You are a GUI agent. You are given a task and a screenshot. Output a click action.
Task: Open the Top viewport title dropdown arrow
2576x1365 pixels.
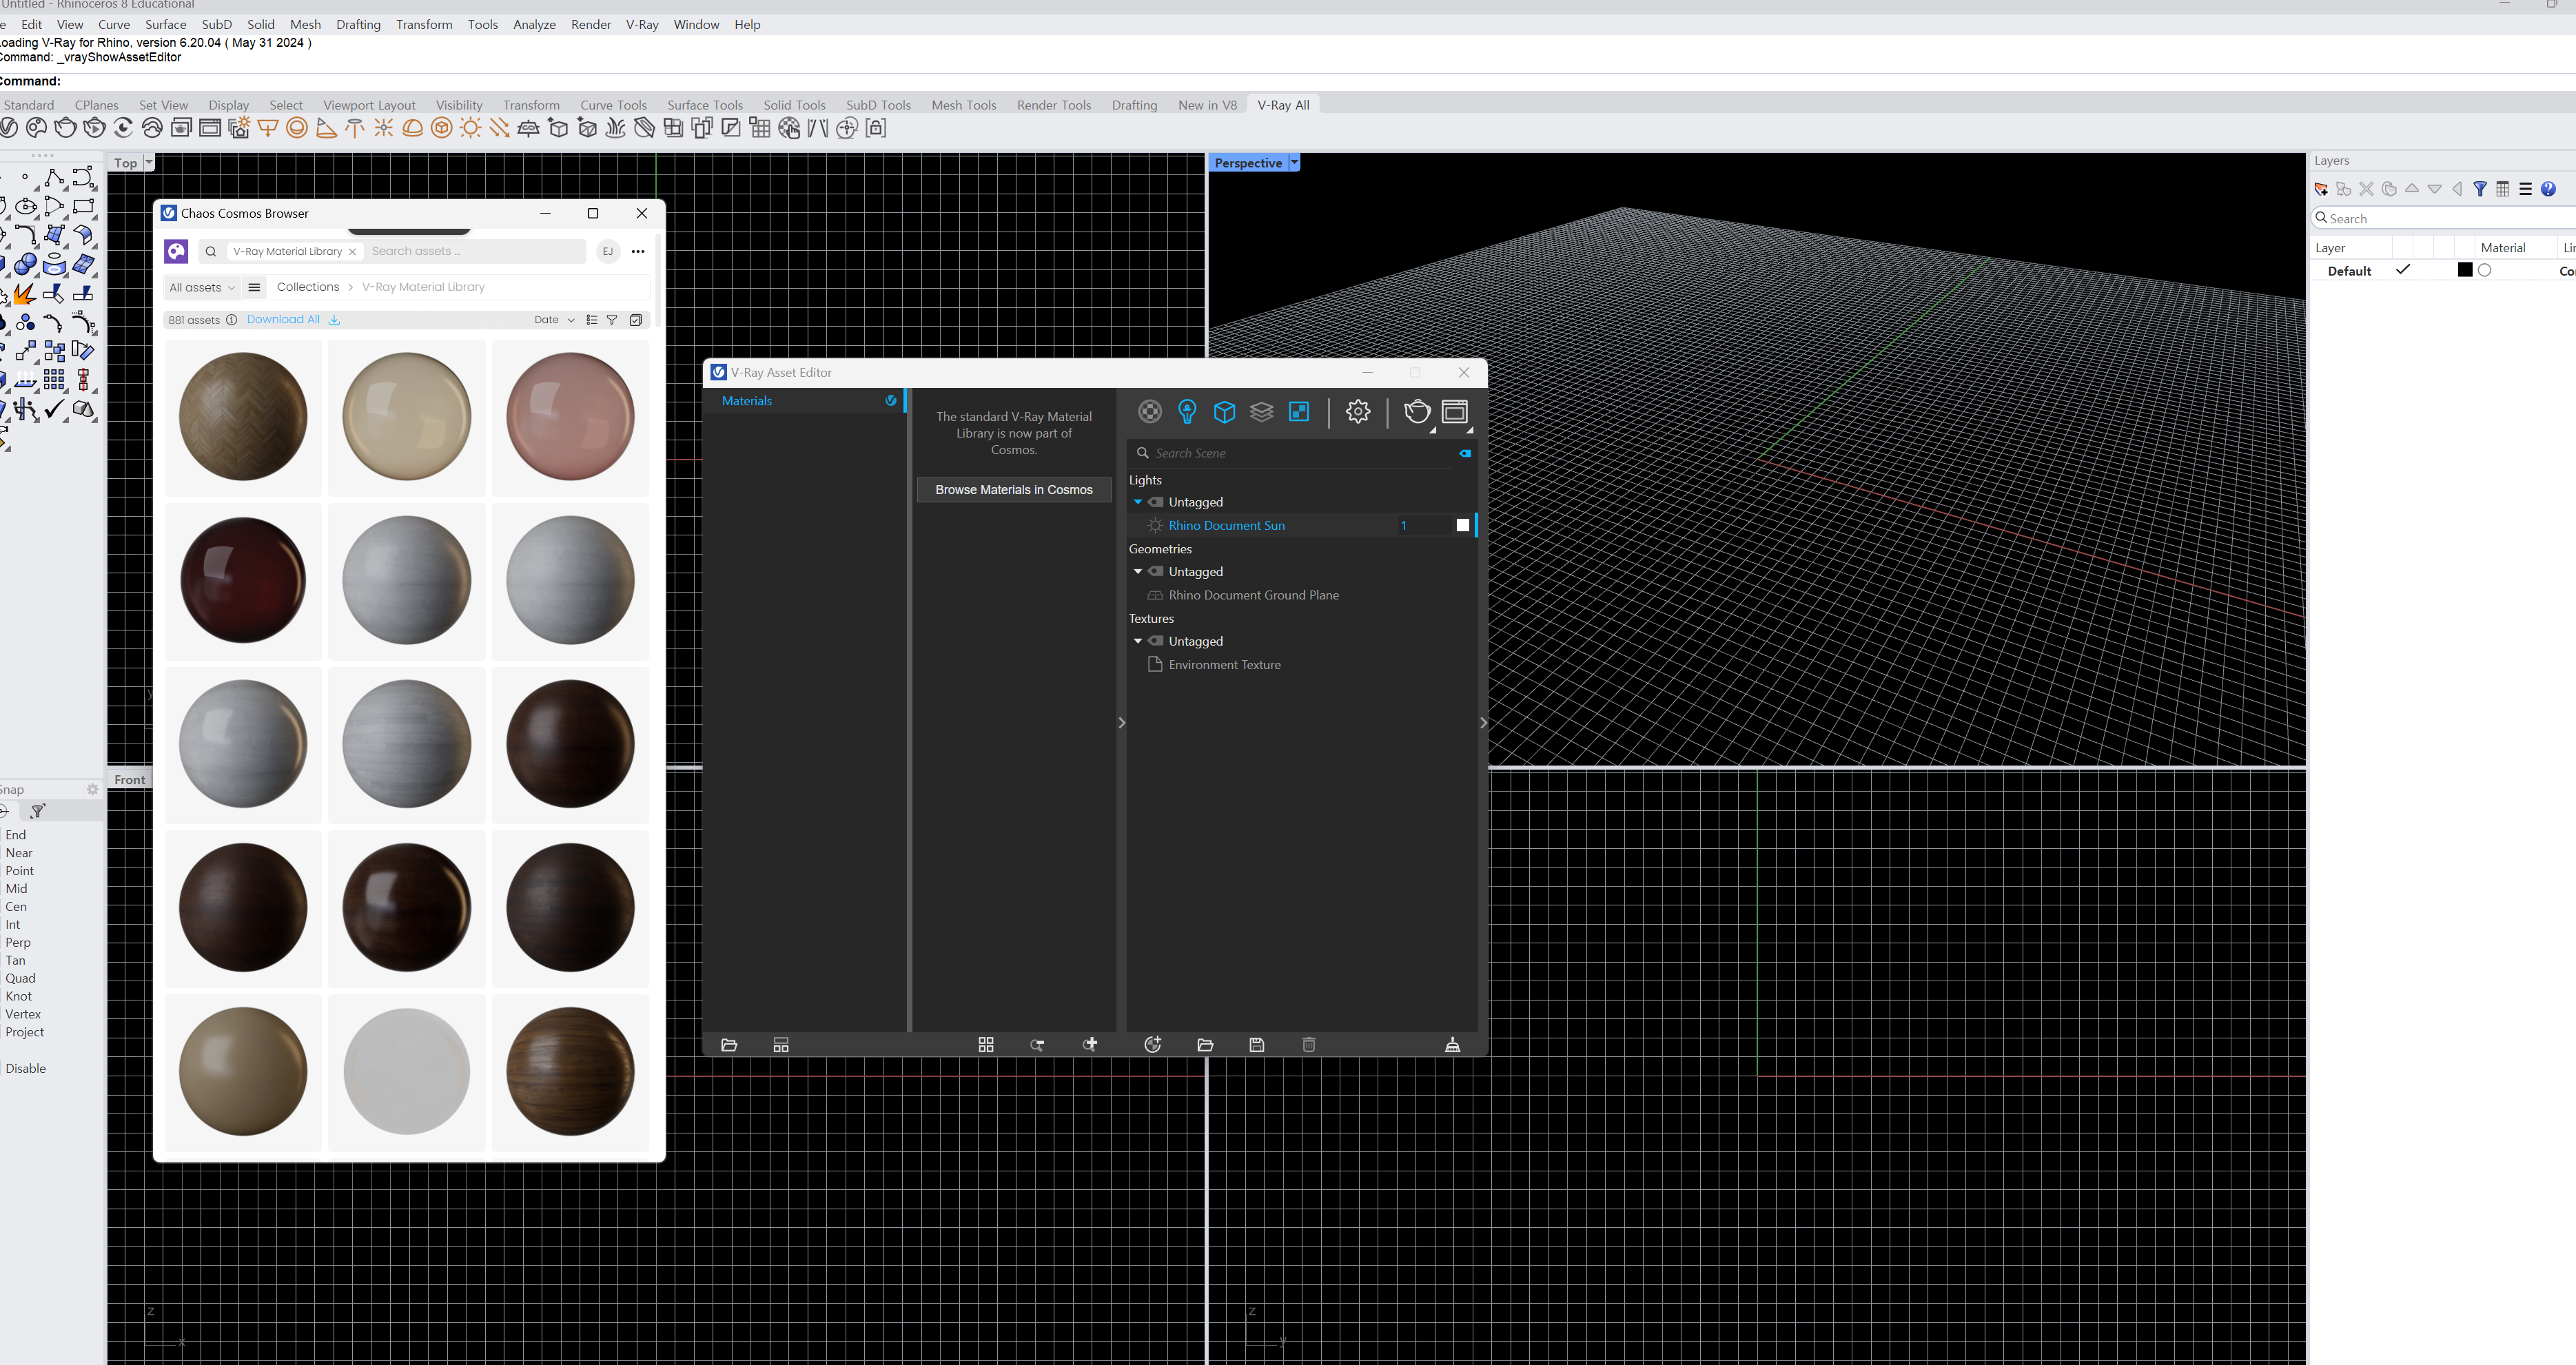pyautogui.click(x=149, y=162)
